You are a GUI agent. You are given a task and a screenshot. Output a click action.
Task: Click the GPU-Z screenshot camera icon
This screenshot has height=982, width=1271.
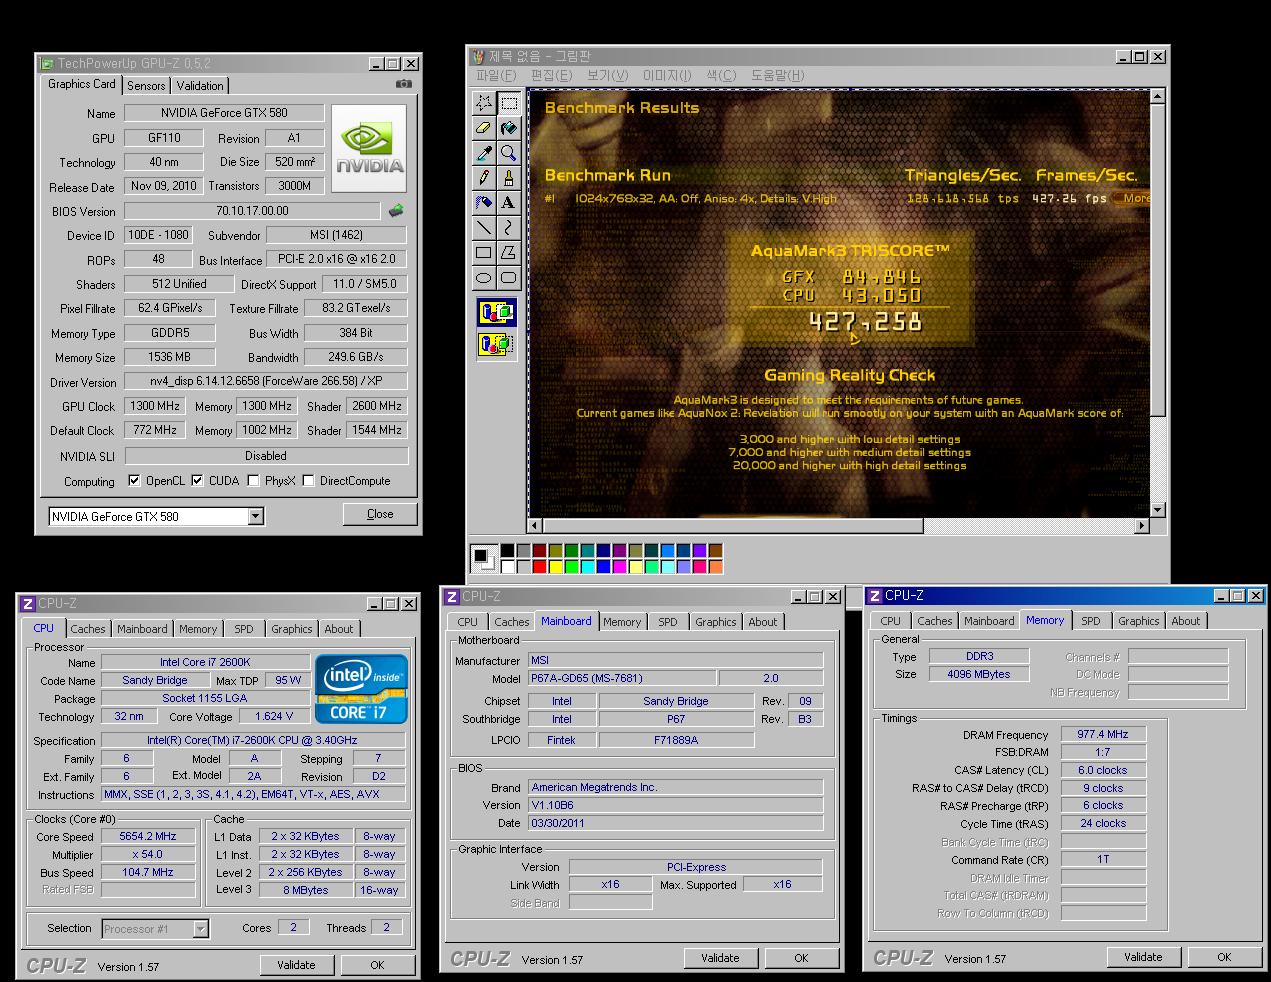(x=404, y=85)
